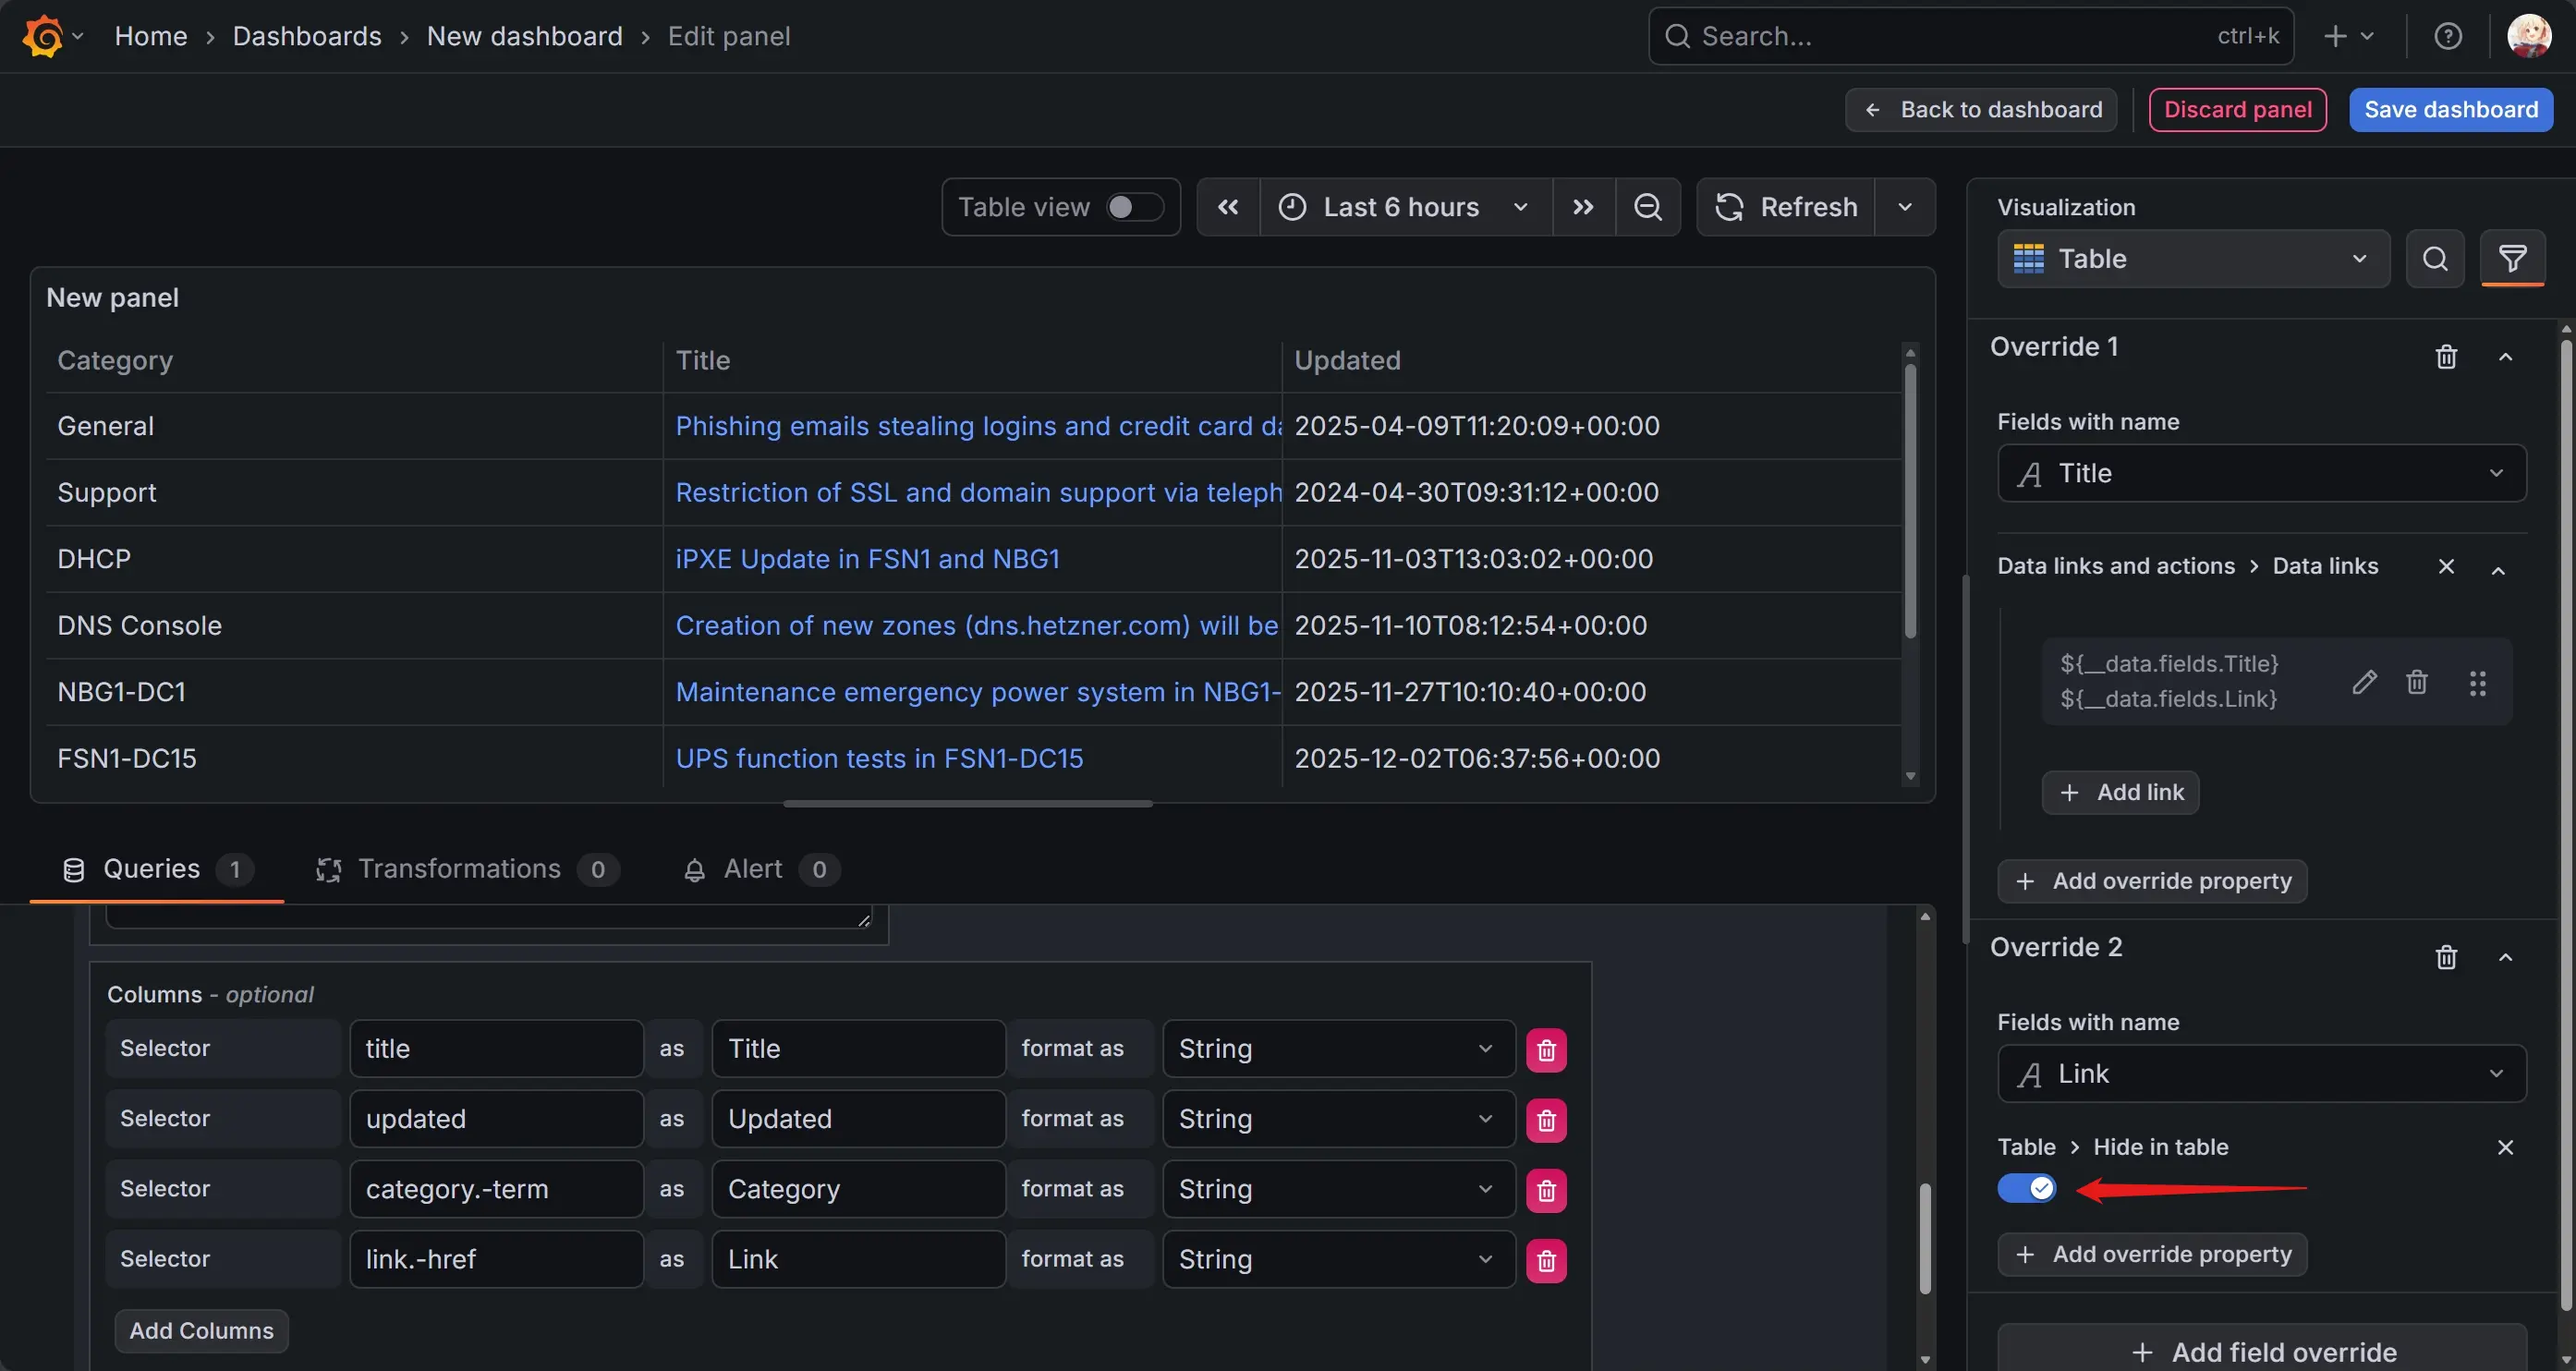
Task: Shift time range backward with double-left arrows
Action: click(1228, 207)
